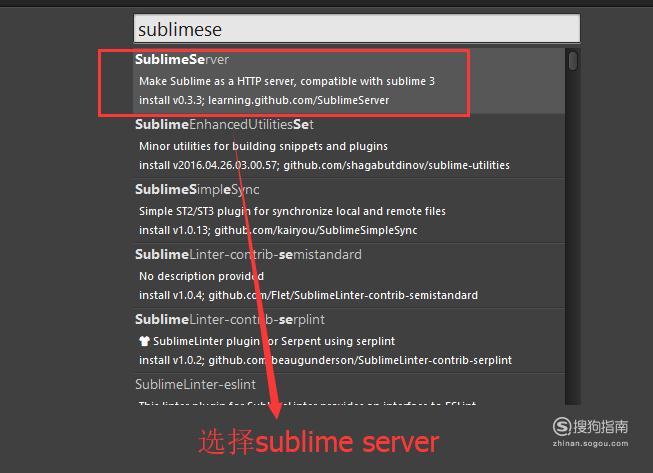Image resolution: width=653 pixels, height=473 pixels.
Task: Click the package list scrollbar thumb
Action: coord(573,61)
